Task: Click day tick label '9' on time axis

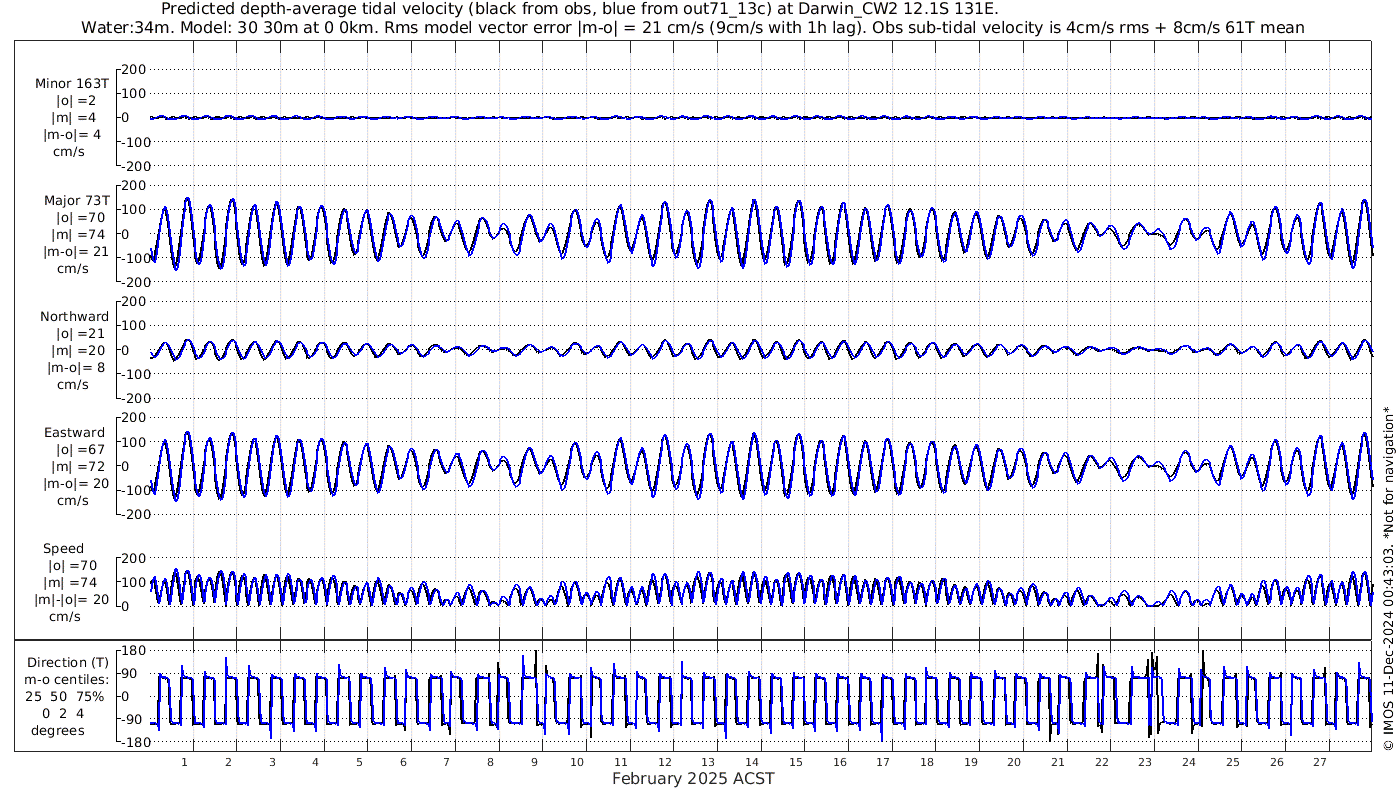Action: click(534, 761)
